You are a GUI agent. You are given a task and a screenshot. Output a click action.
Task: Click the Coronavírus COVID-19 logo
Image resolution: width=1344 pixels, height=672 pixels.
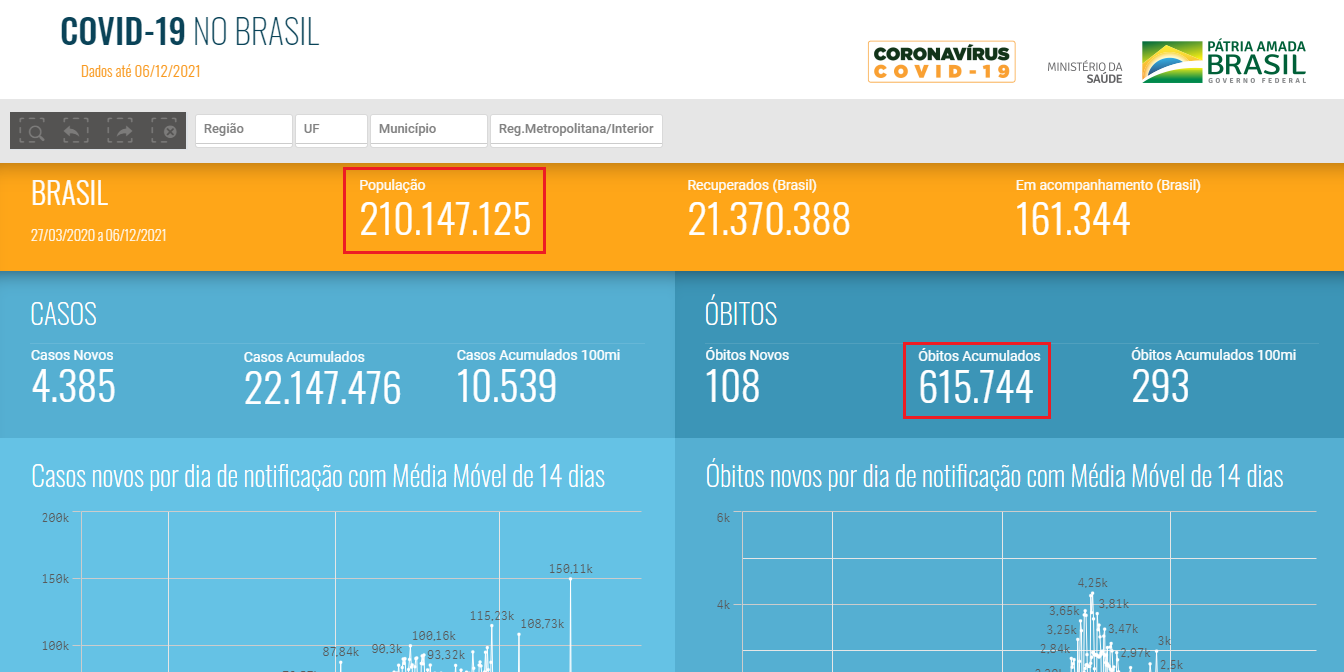click(941, 61)
